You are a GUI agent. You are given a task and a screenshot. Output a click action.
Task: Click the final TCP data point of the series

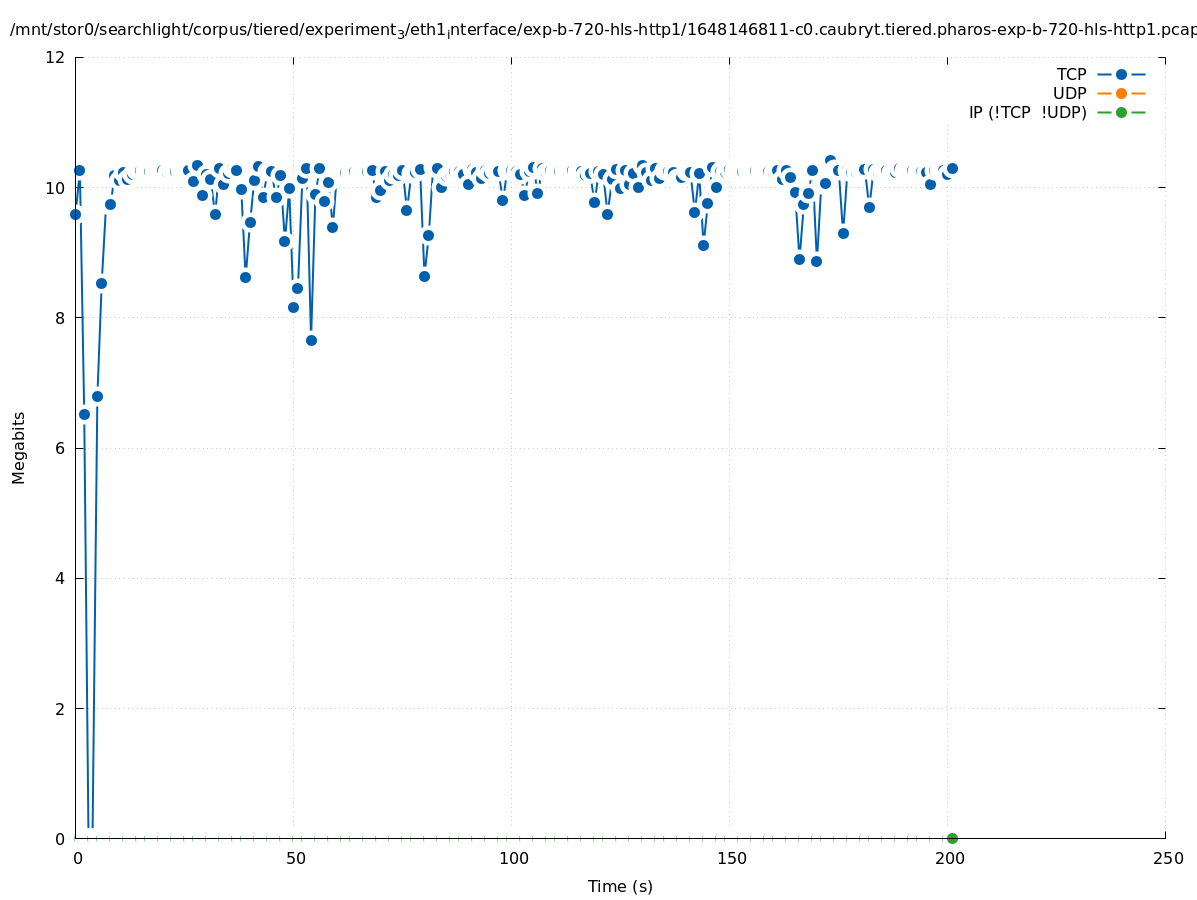tap(952, 168)
